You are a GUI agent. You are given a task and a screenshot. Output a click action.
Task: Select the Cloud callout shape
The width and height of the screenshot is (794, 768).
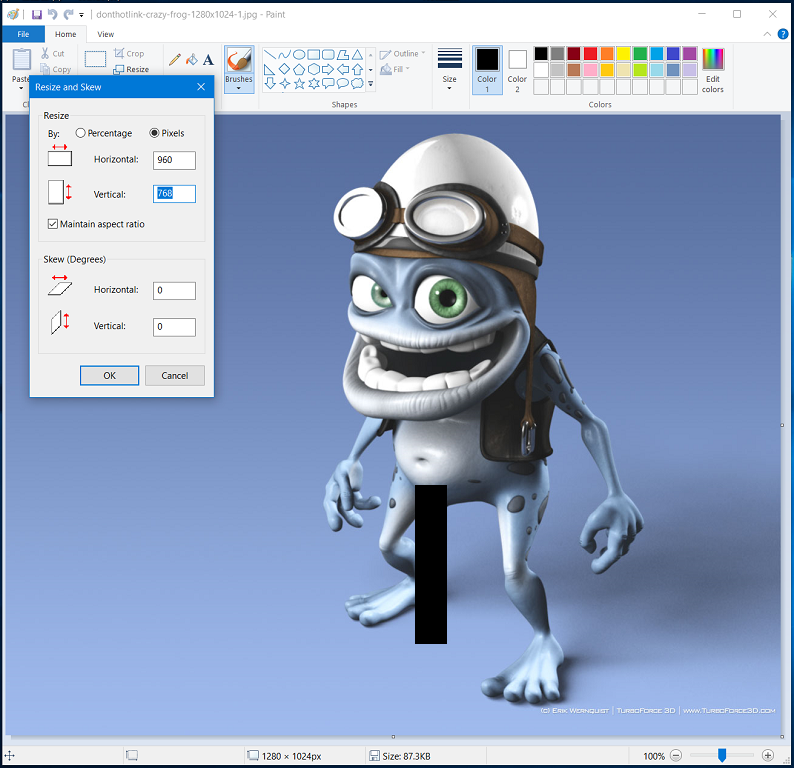[358, 84]
